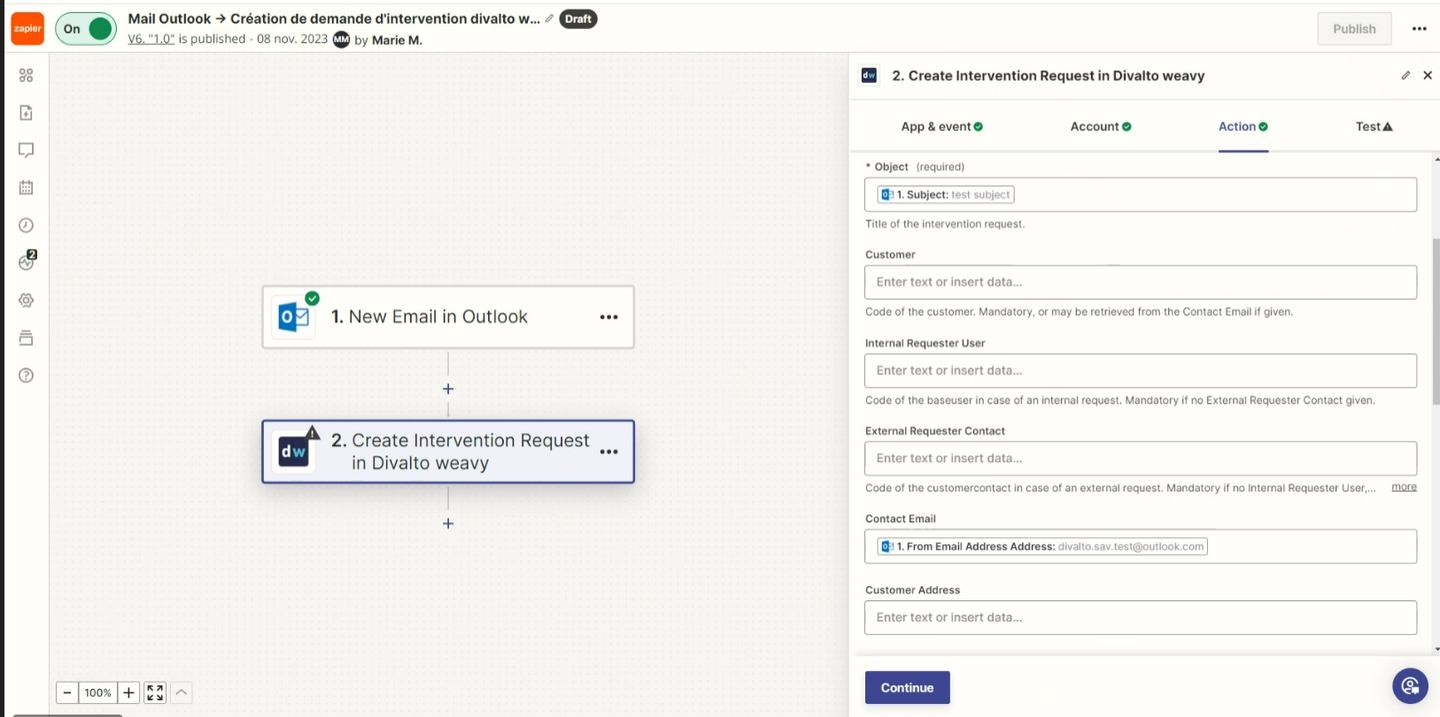The image size is (1440, 717).
Task: Click the scrollbar up arrow in the panel
Action: [x=1435, y=160]
